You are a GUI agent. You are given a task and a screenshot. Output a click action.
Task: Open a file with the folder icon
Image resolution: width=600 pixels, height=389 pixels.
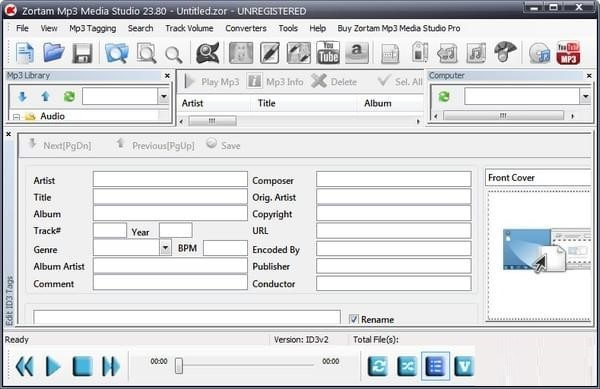point(54,53)
